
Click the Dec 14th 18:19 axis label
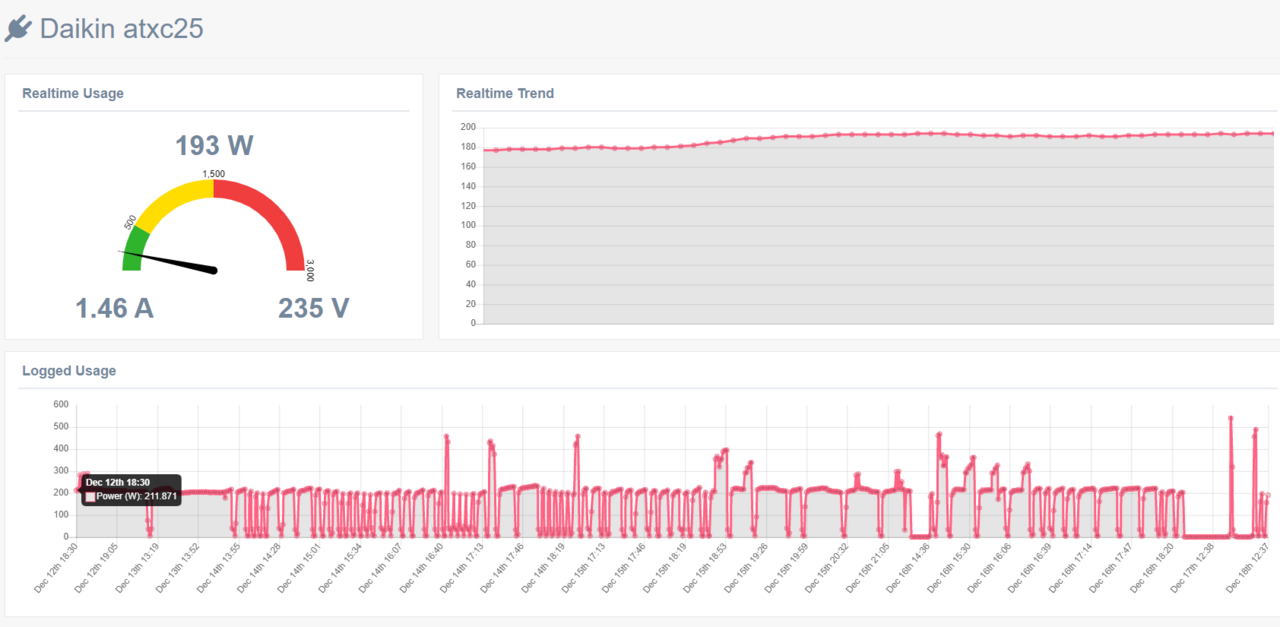point(541,568)
